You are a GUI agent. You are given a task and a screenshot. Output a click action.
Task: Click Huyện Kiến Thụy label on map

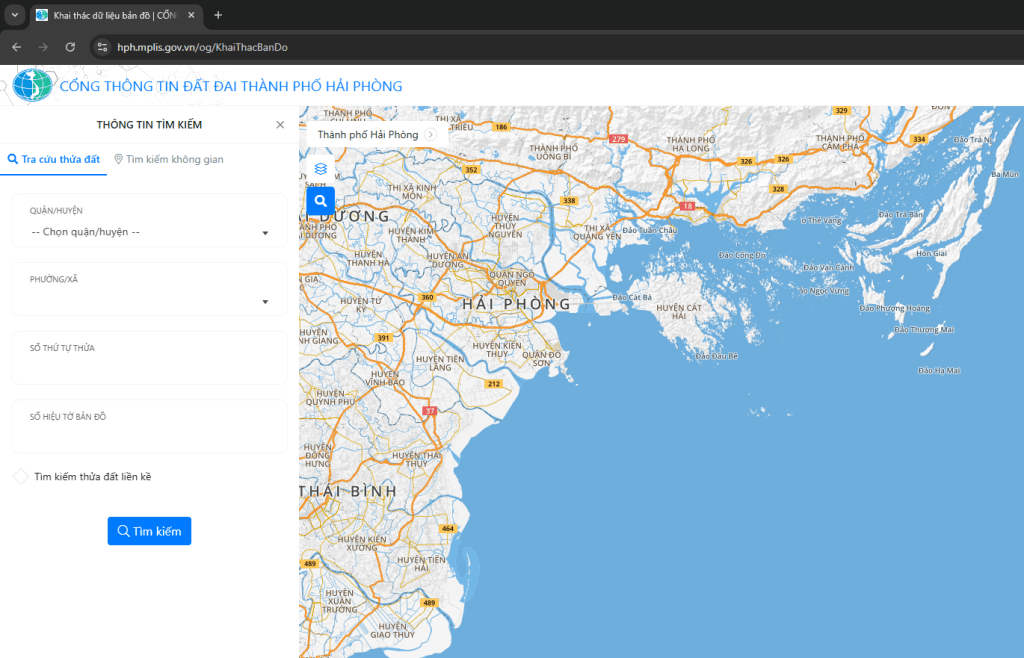click(497, 349)
